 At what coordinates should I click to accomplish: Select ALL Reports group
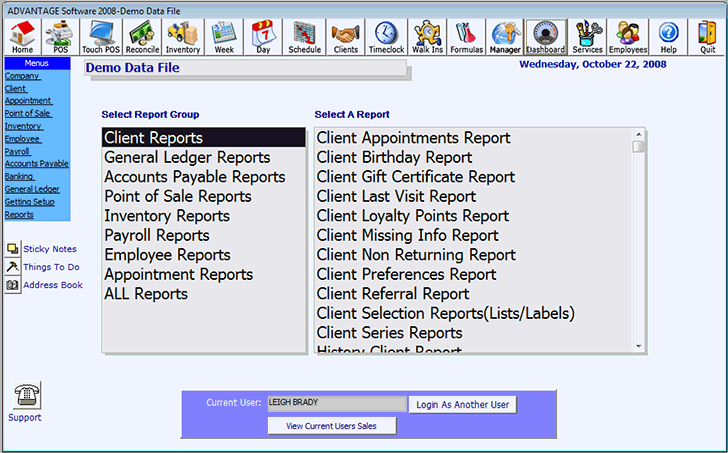coord(204,294)
